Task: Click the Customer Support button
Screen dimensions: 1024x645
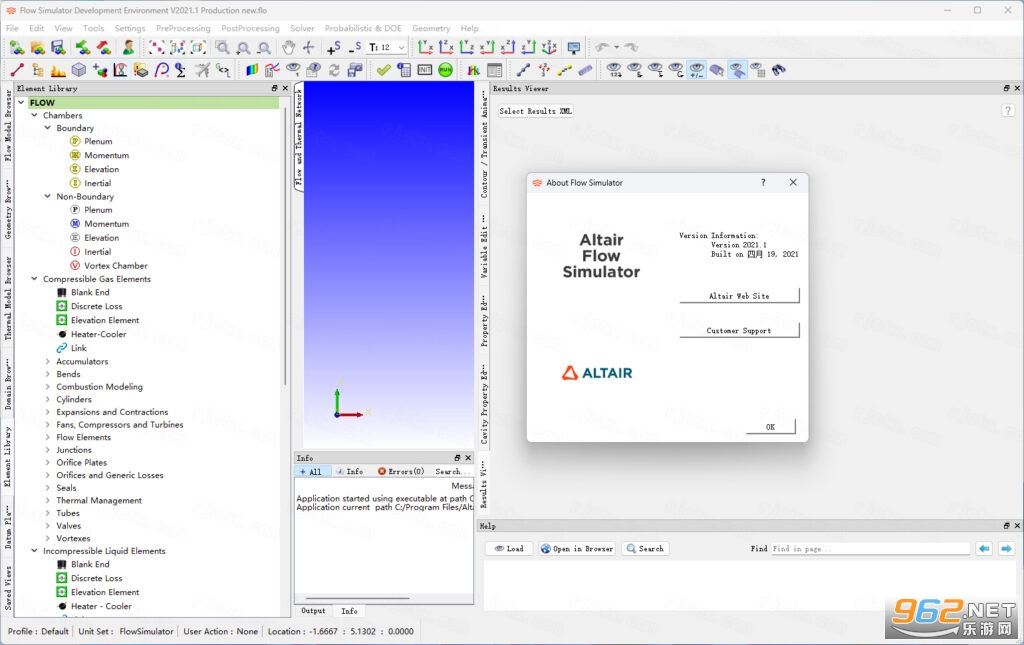Action: [x=739, y=330]
